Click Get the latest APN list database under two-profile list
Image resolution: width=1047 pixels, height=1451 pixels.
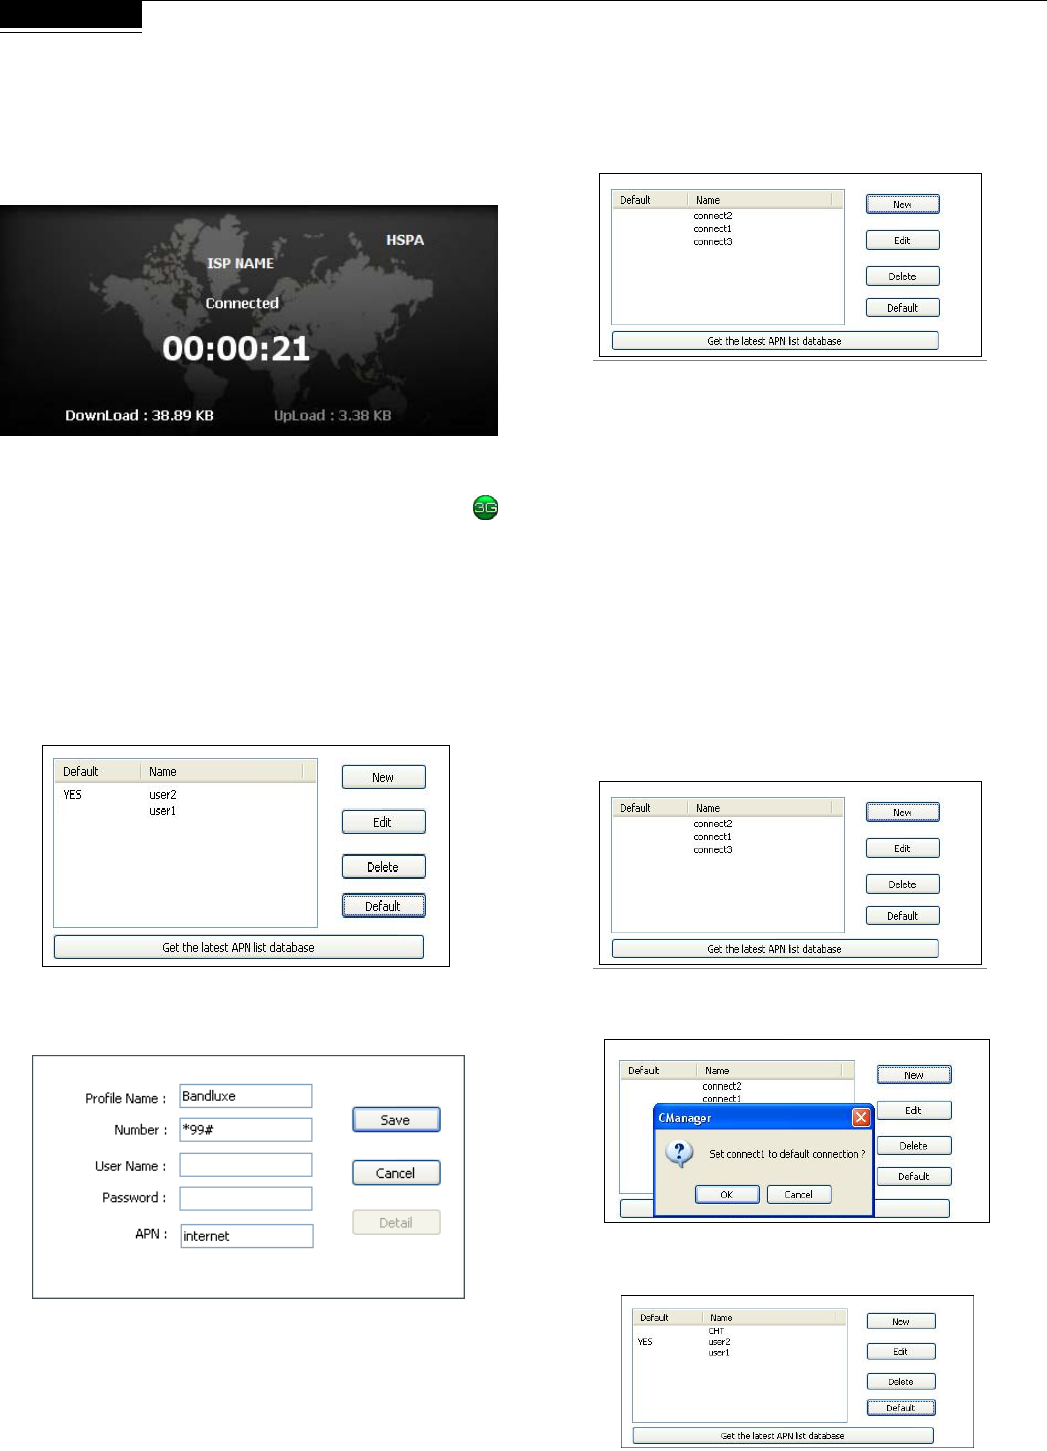(x=239, y=947)
